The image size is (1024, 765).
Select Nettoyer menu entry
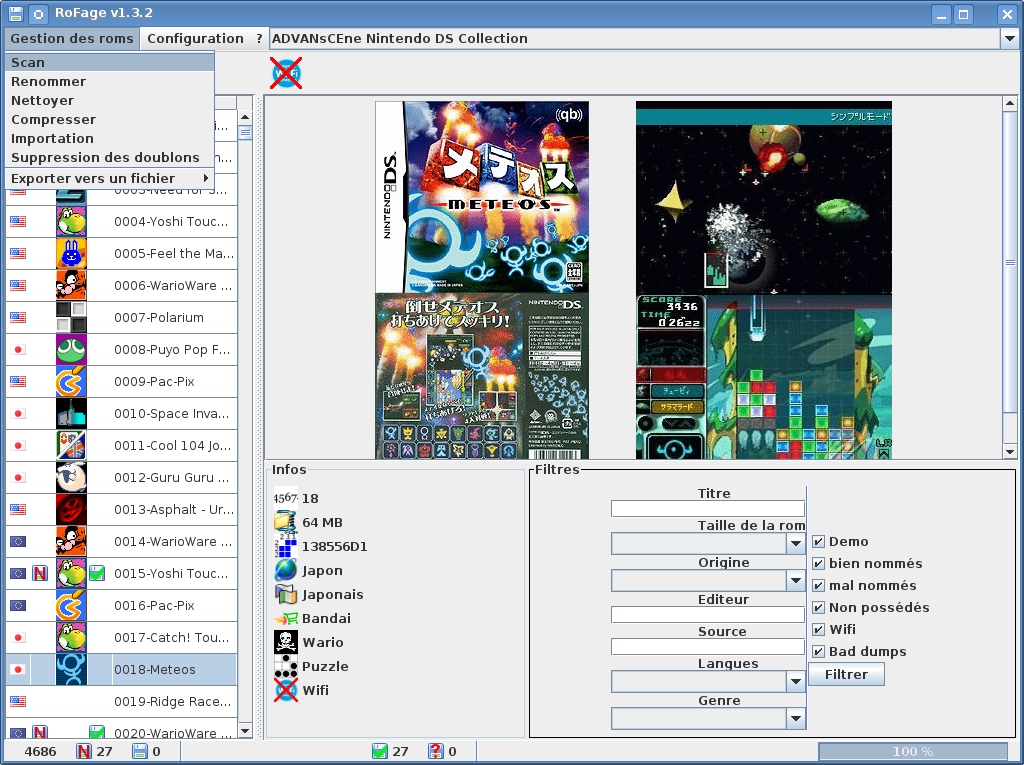110,101
